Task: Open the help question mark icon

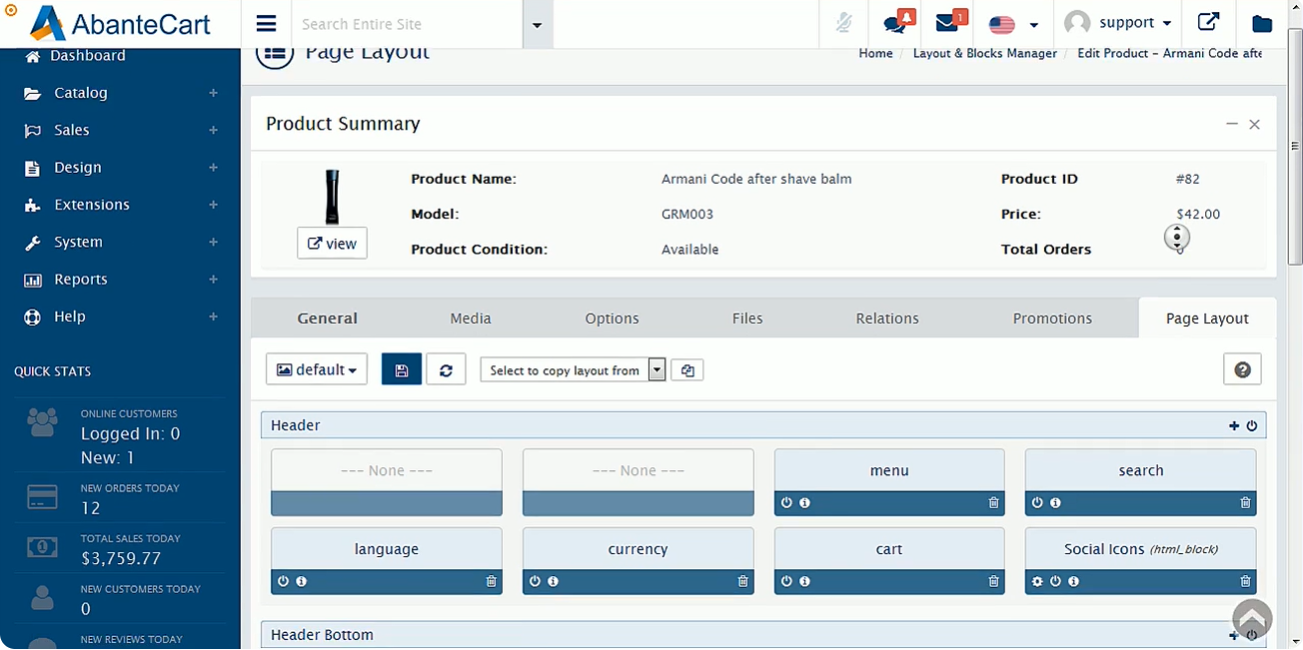Action: [1242, 369]
